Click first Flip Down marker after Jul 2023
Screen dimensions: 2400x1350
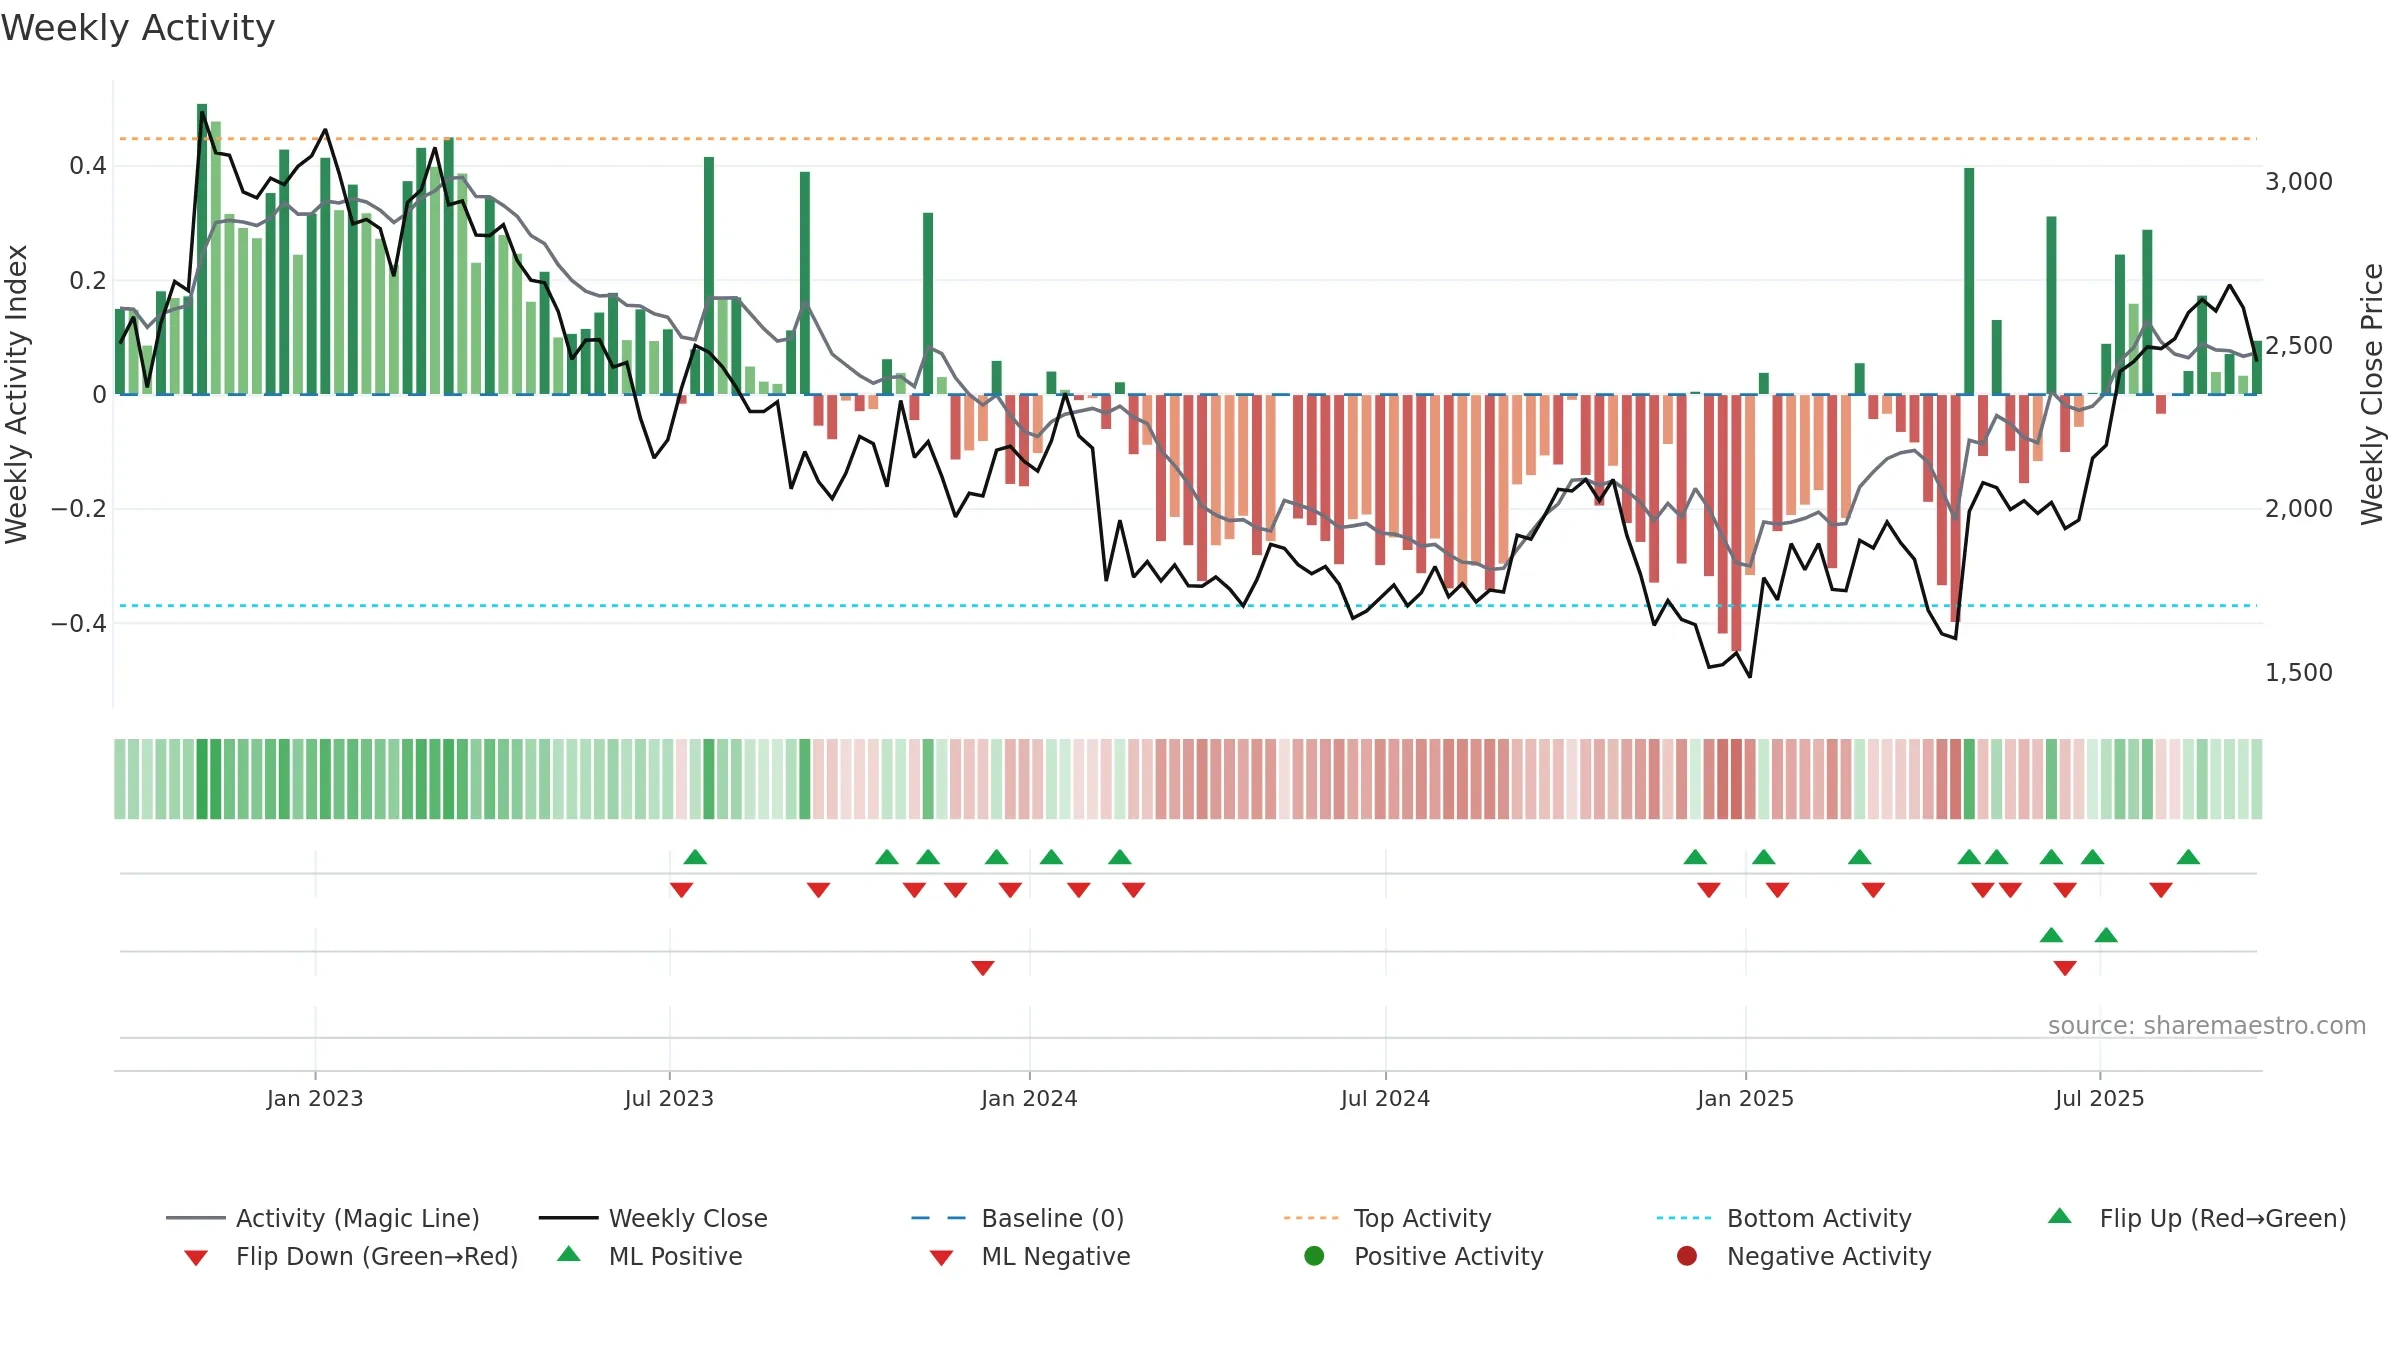682,890
